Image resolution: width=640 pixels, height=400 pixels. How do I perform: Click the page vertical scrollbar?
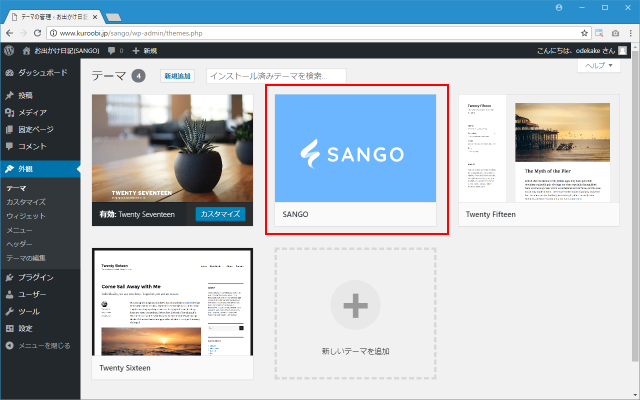[x=635, y=204]
